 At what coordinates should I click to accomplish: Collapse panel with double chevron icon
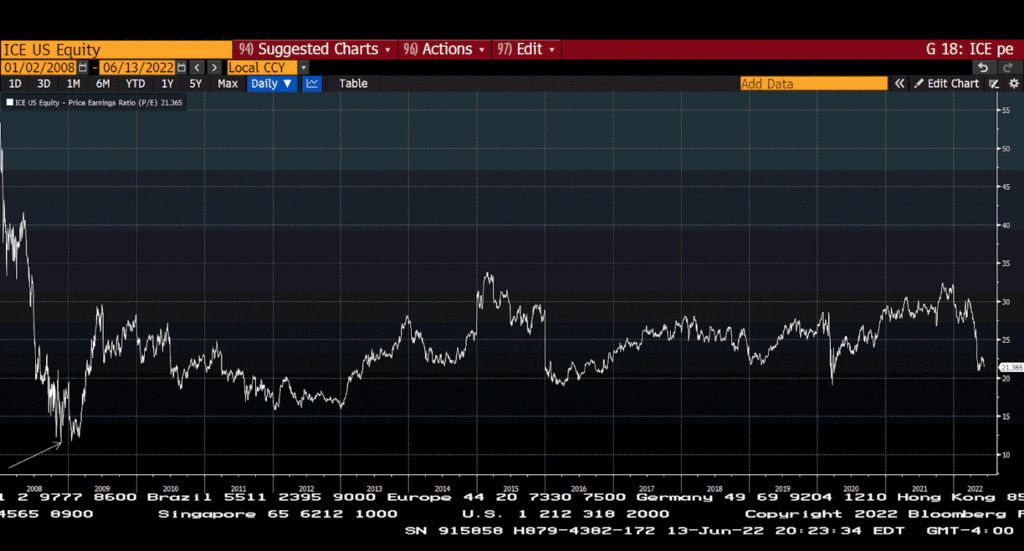click(x=900, y=84)
